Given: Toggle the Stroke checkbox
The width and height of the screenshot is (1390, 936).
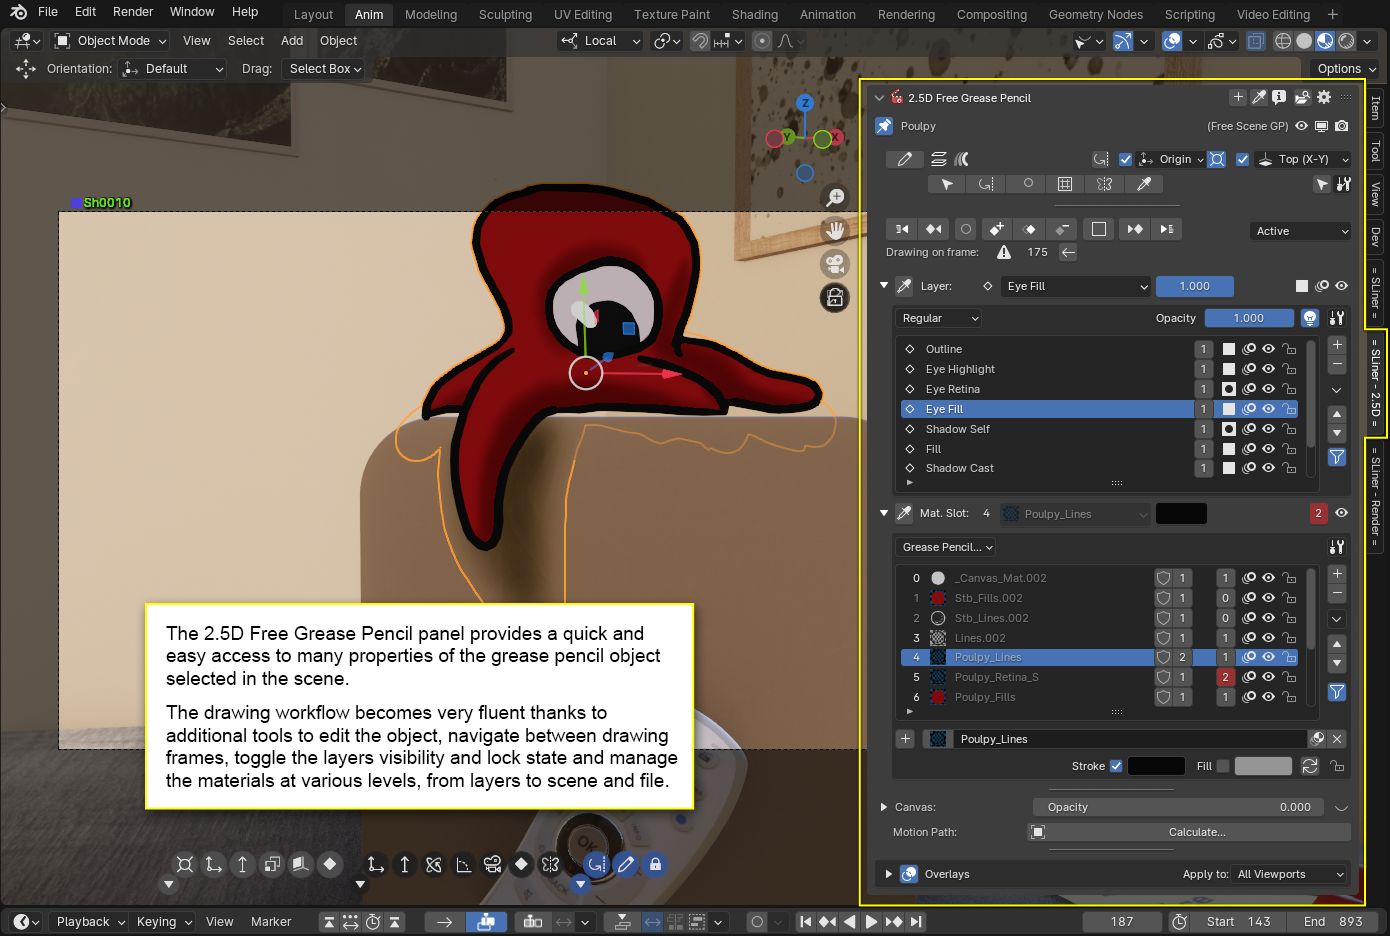Looking at the screenshot, I should click(x=1116, y=766).
